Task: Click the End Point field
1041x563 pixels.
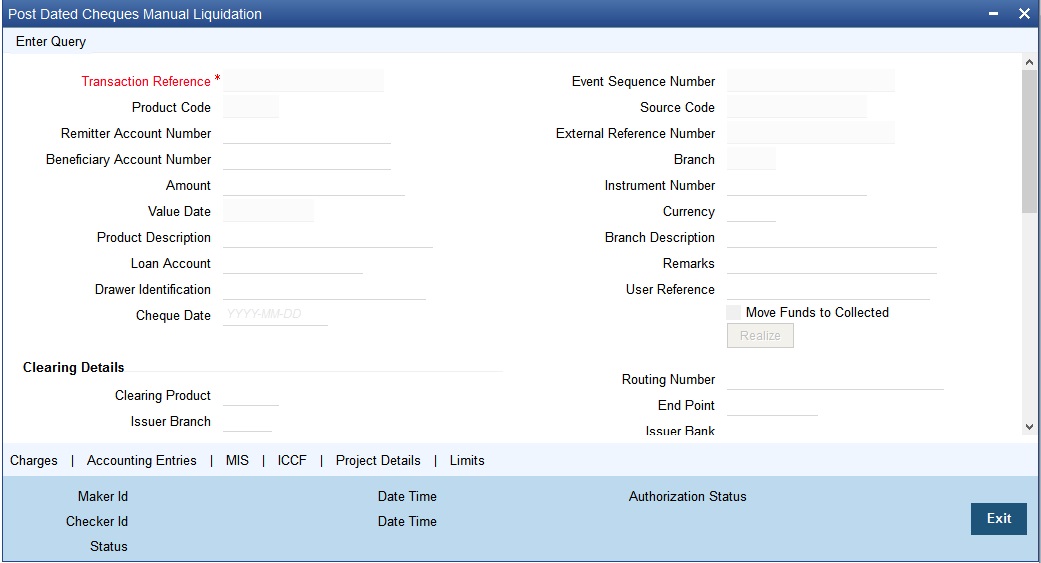Action: [x=772, y=405]
